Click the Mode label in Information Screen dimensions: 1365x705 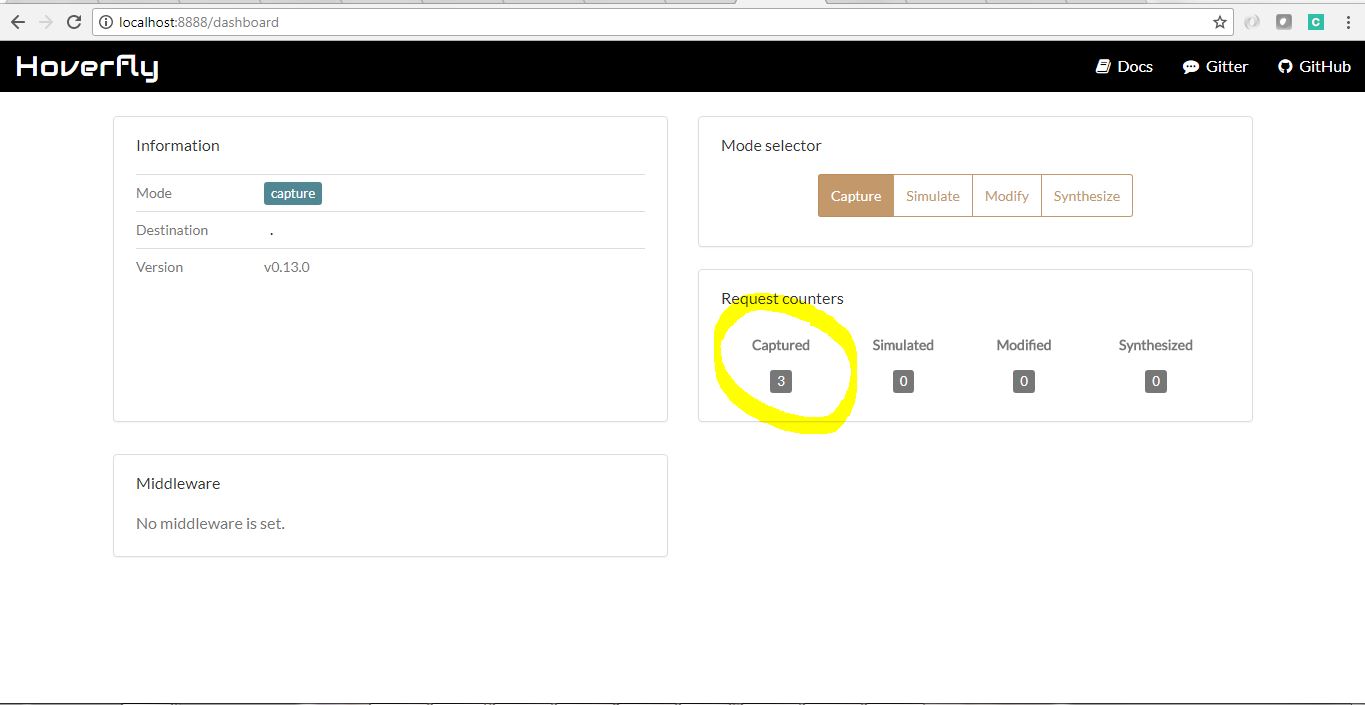pos(154,193)
